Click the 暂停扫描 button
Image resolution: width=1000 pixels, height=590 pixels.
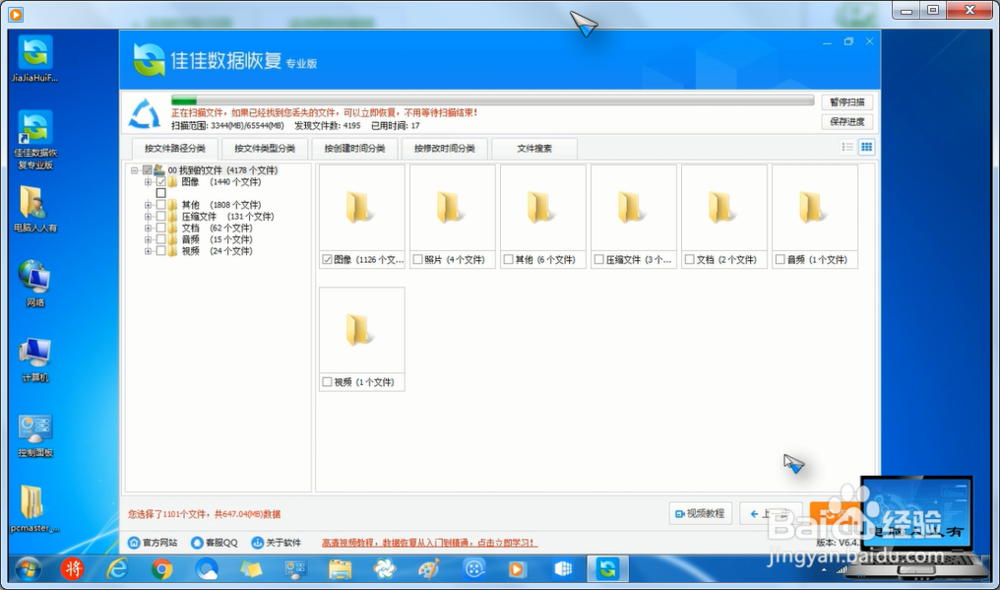coord(847,102)
